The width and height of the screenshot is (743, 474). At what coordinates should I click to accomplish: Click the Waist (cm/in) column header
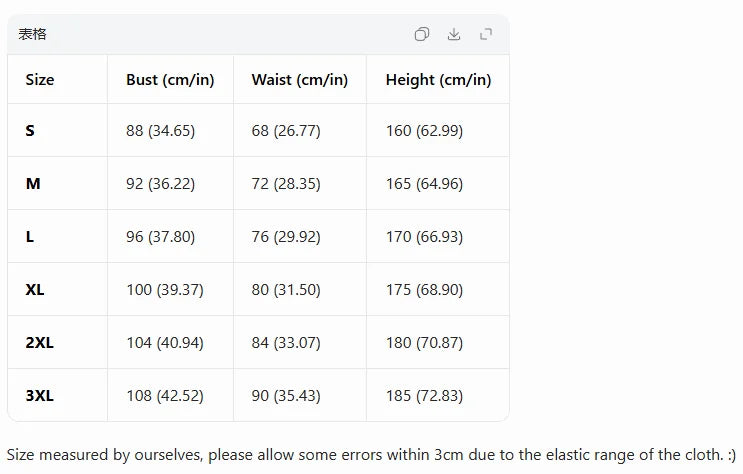click(x=299, y=80)
